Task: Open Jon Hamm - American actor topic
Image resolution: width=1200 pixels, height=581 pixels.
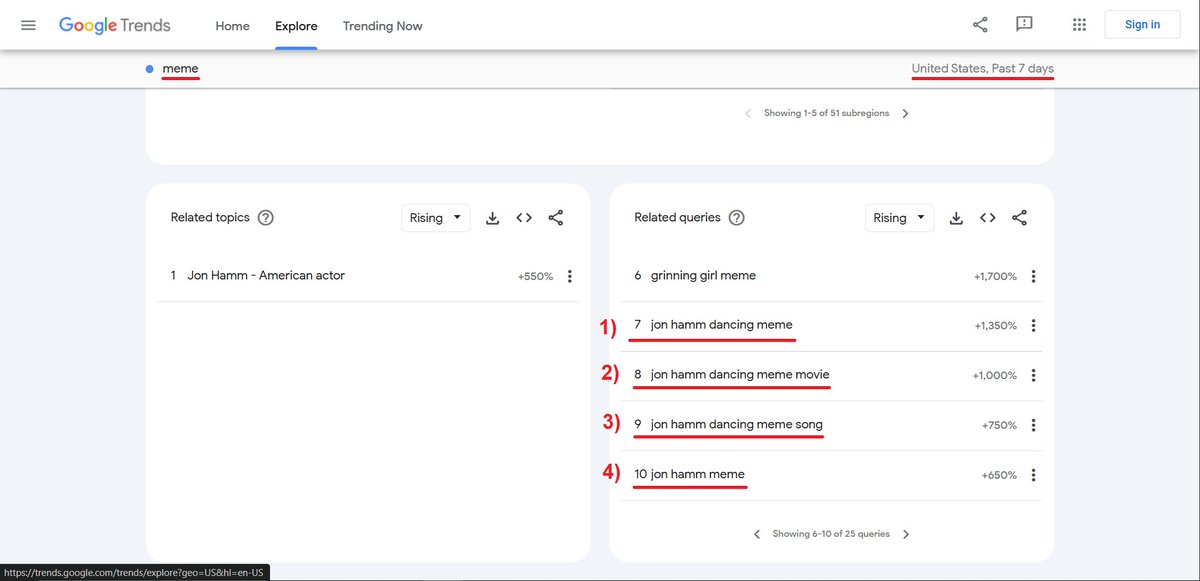Action: click(x=266, y=276)
